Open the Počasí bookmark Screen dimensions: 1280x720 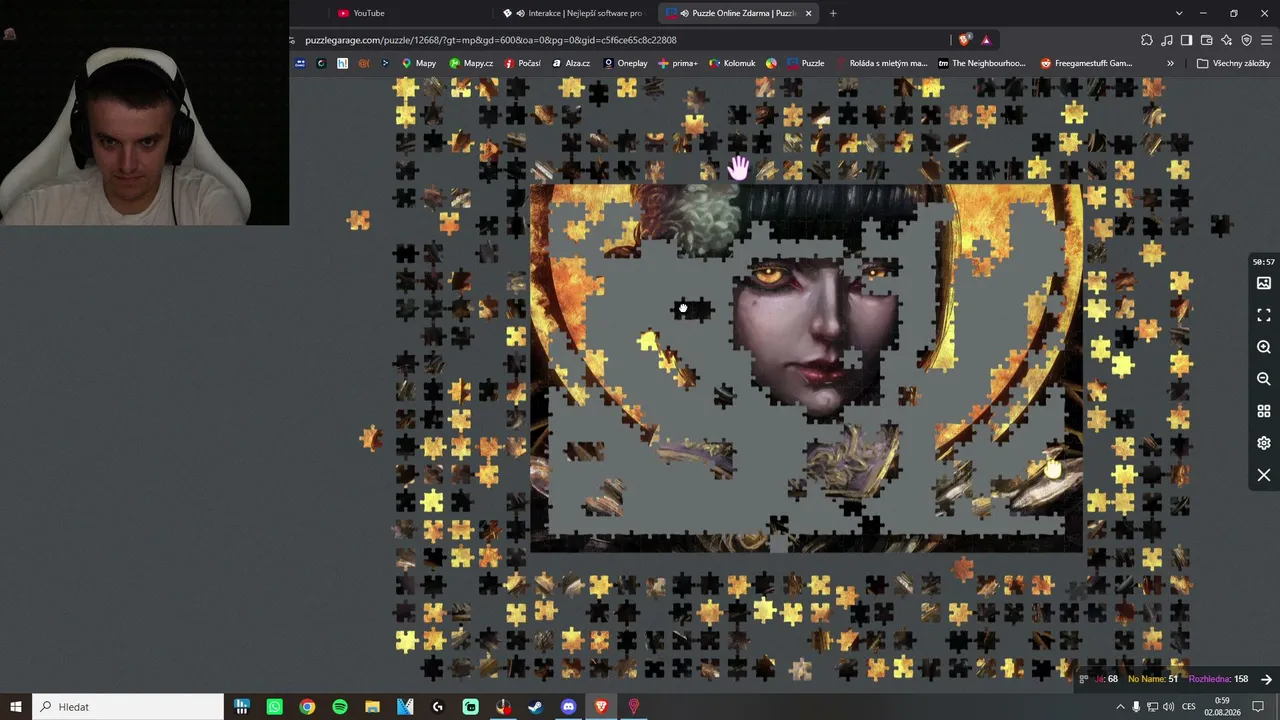click(x=523, y=63)
